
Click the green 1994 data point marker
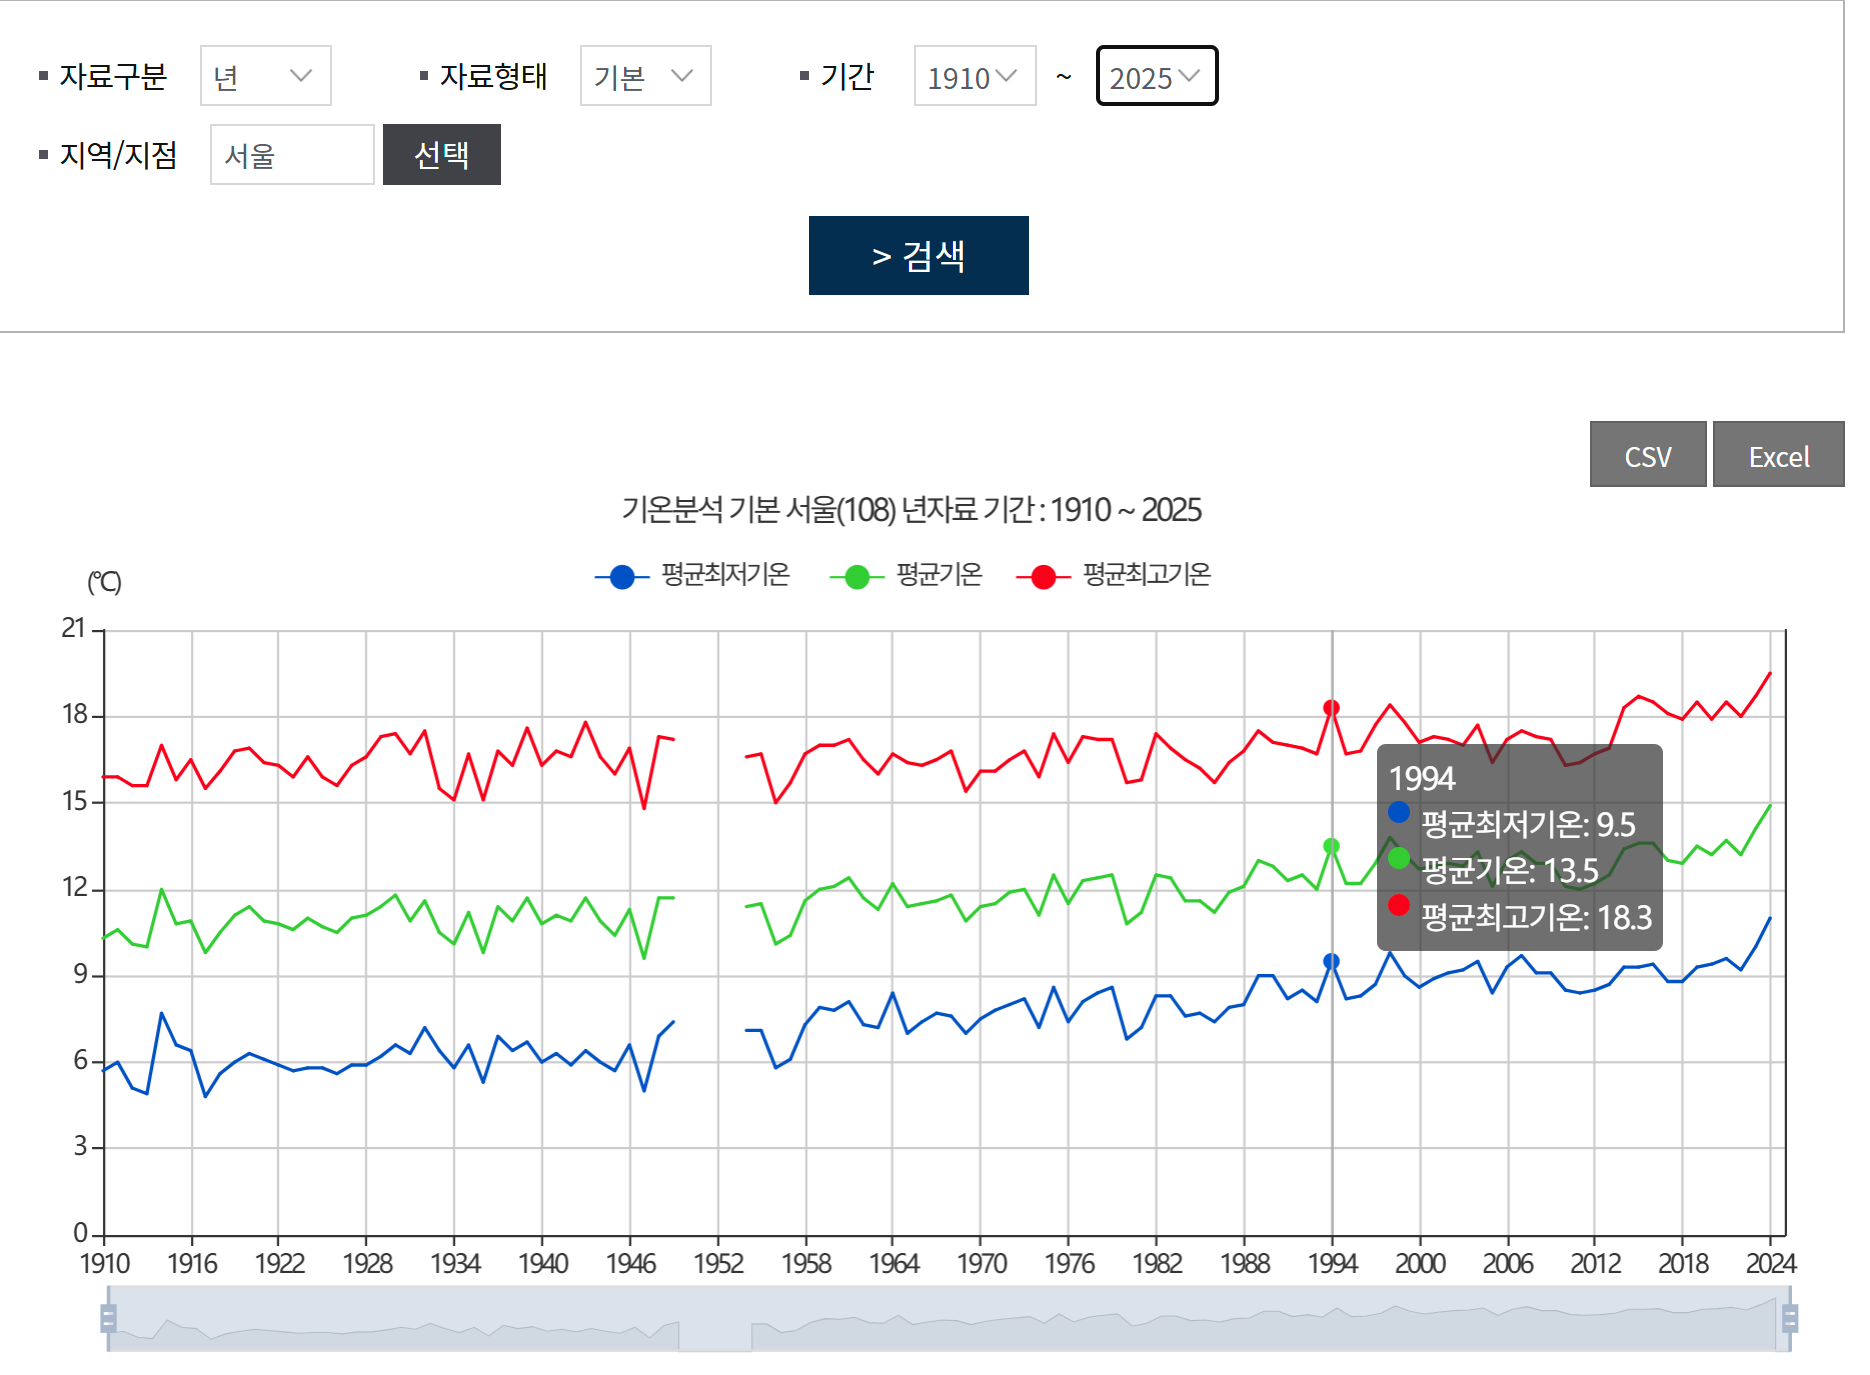[x=1331, y=846]
